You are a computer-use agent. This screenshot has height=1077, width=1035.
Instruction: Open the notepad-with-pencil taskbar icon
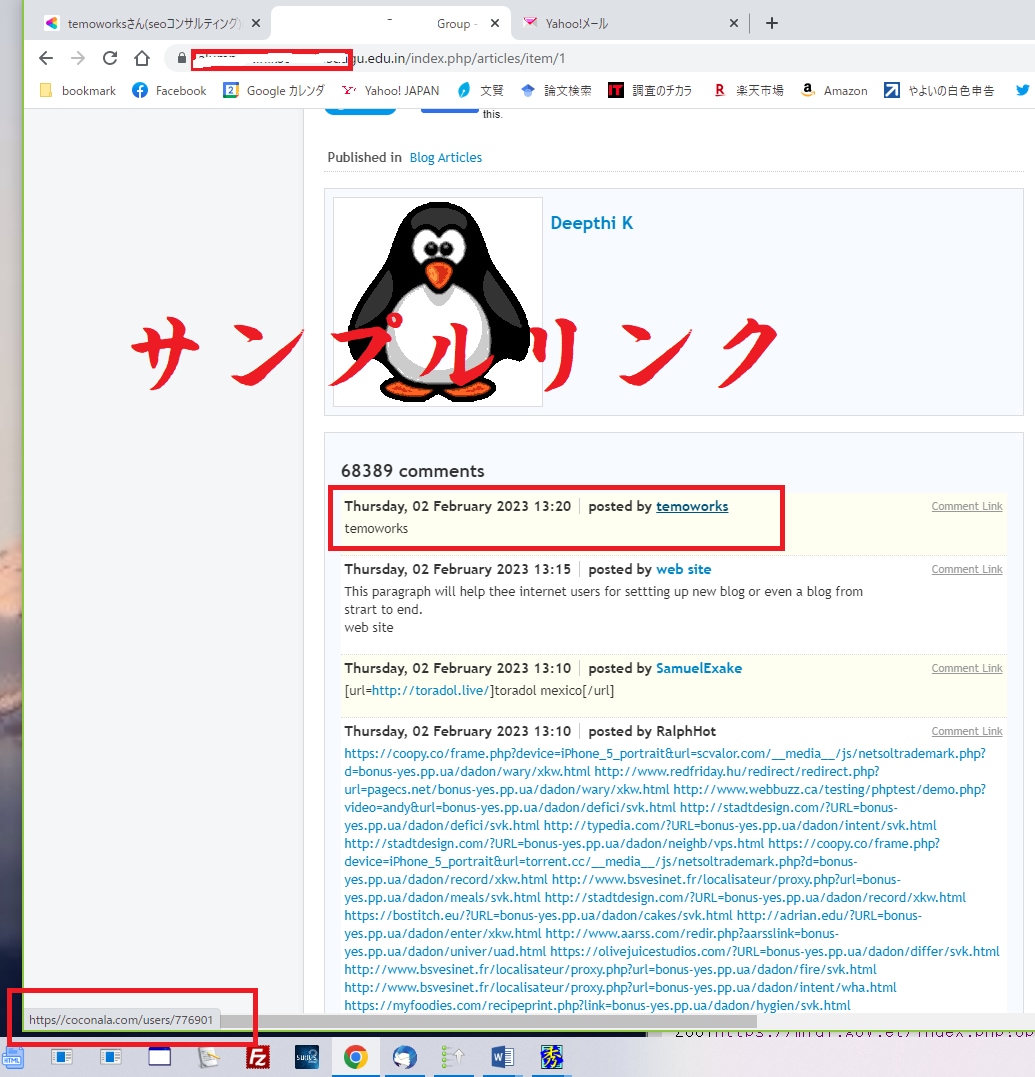click(x=209, y=1058)
